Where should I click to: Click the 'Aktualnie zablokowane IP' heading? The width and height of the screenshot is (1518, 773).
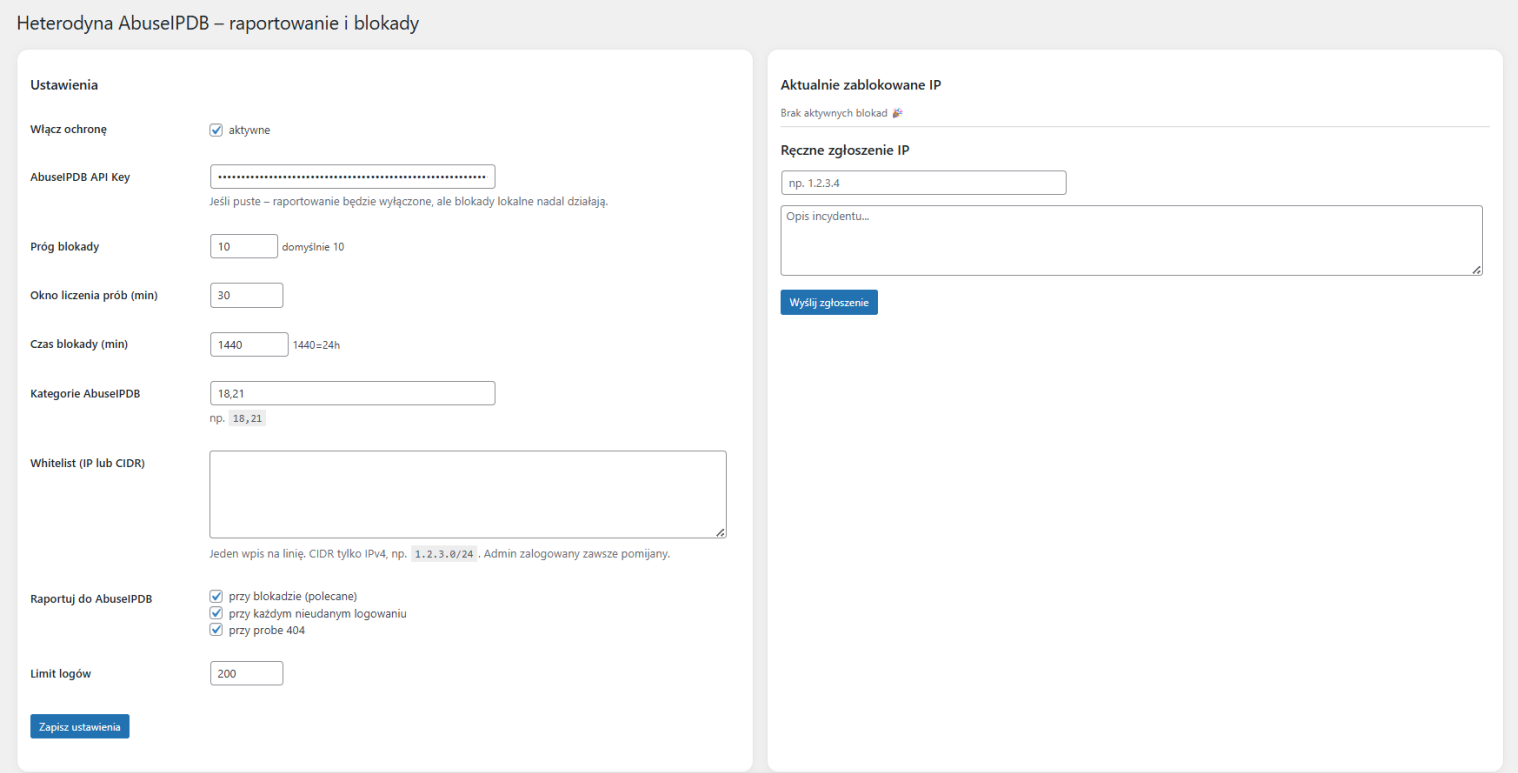(x=861, y=85)
